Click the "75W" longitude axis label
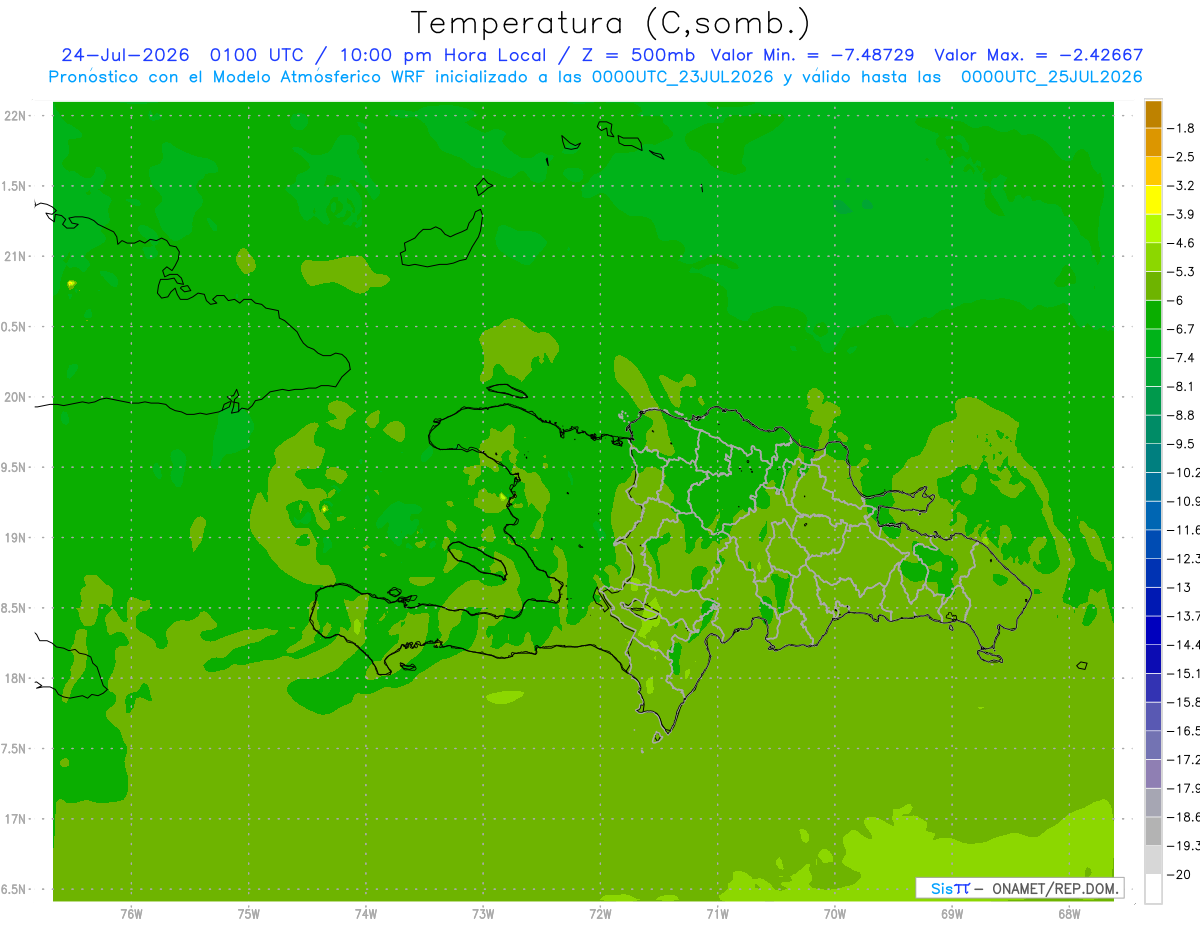The image size is (1200, 927). 249,912
